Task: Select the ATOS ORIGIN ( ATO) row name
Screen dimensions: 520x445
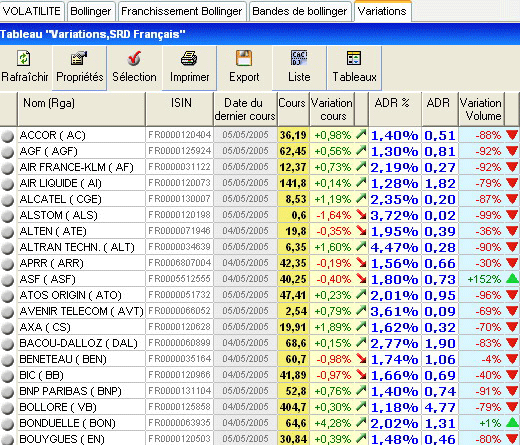Action: pyautogui.click(x=70, y=295)
